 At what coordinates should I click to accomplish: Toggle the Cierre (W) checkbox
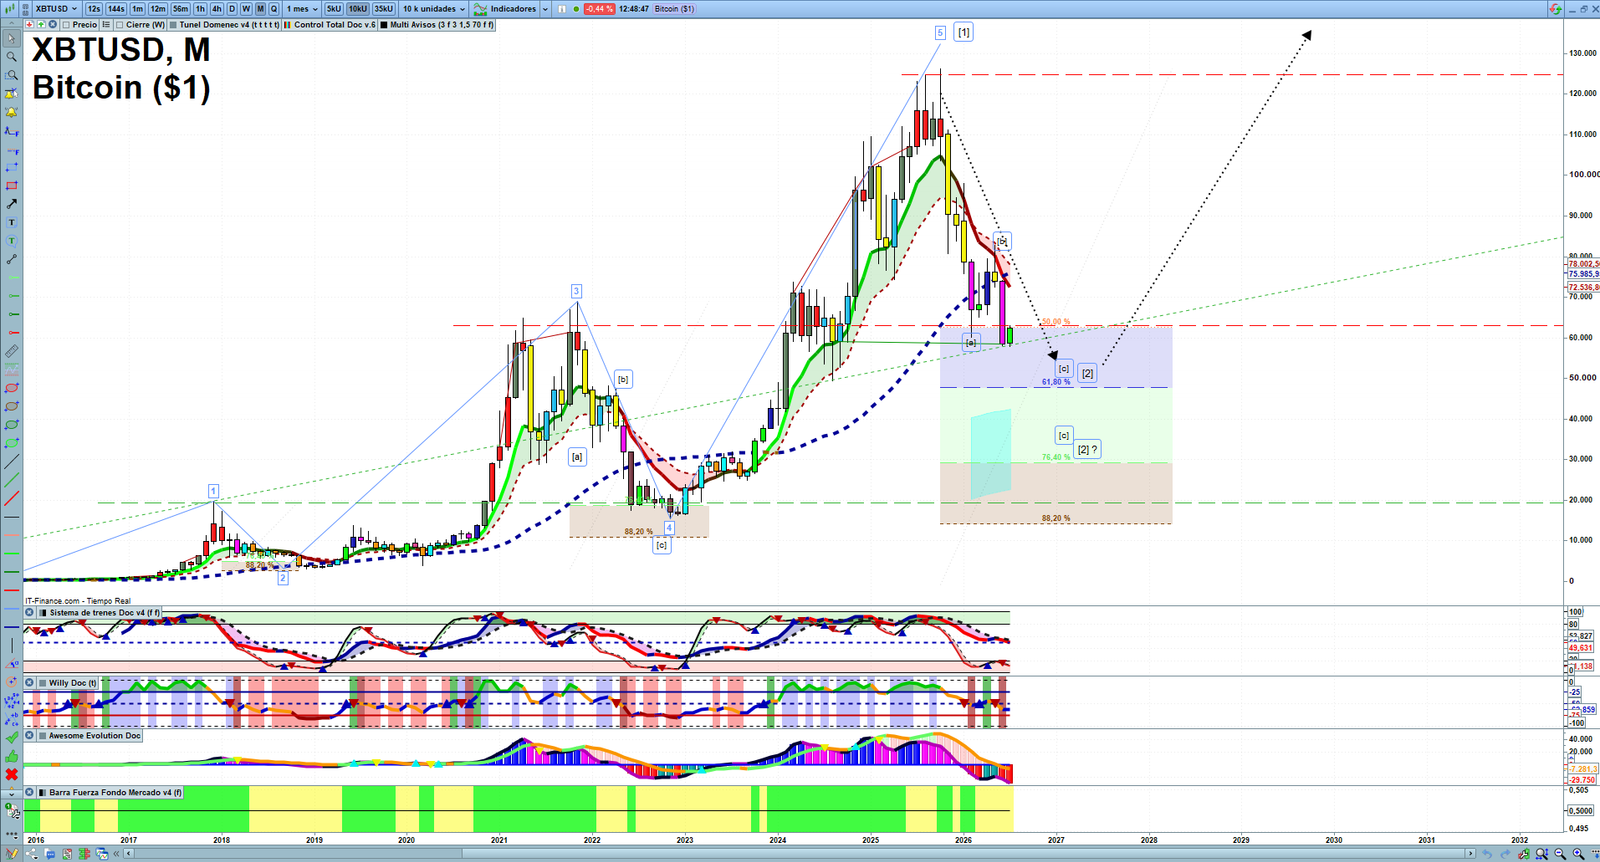tap(120, 25)
